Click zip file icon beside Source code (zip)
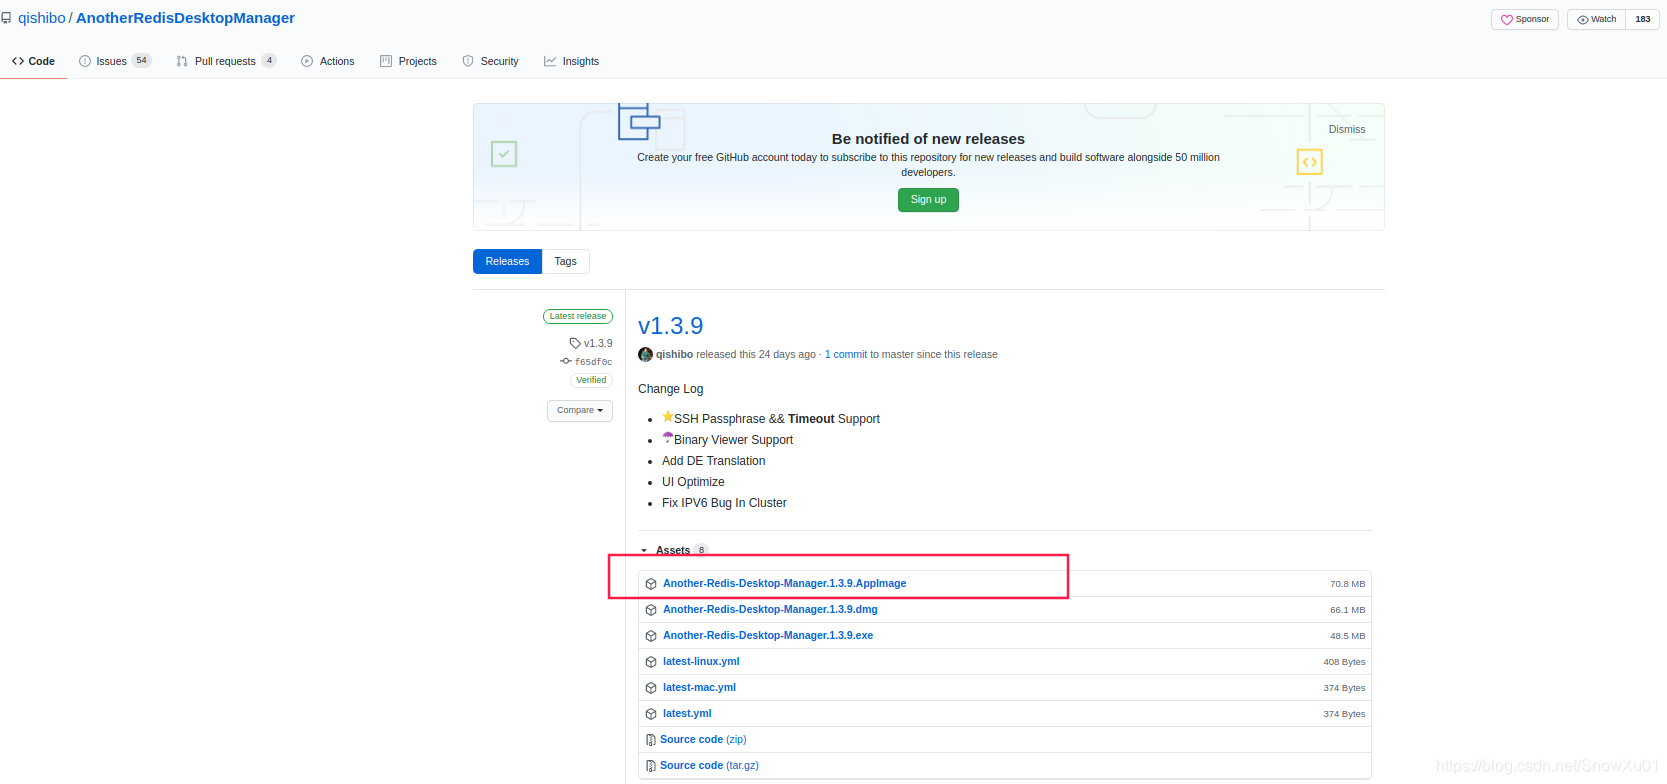Screen dimensions: 1667x784 (x=651, y=740)
